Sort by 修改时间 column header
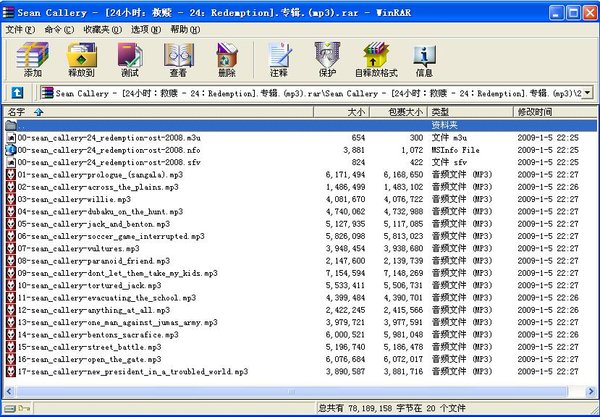Screen dimensions: 600x417 click(x=555, y=112)
